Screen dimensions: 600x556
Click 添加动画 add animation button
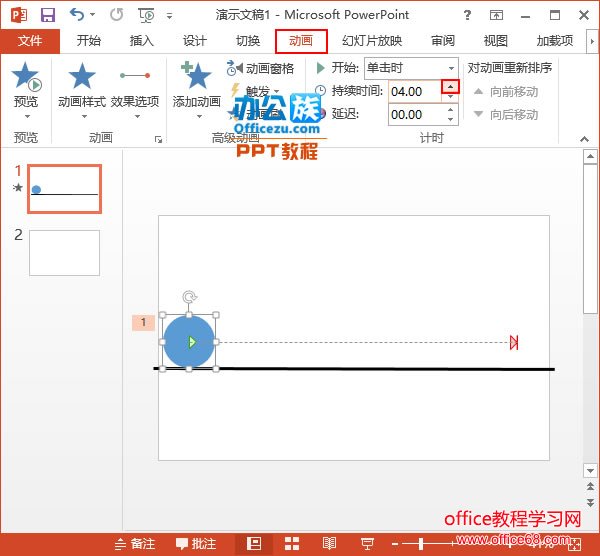(x=197, y=90)
